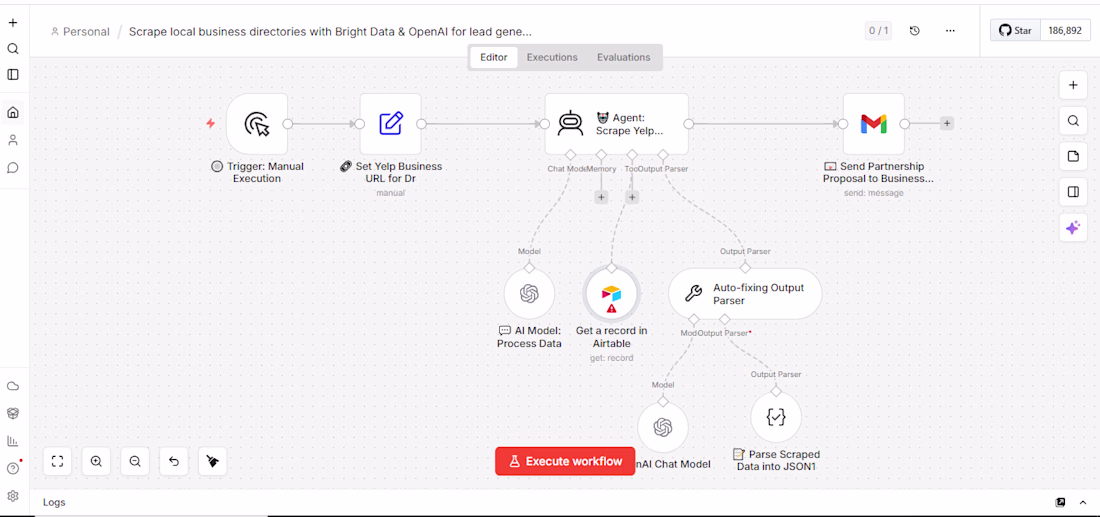Add a sticky note from right toolbar
Image resolution: width=1100 pixels, height=517 pixels.
click(x=1073, y=156)
